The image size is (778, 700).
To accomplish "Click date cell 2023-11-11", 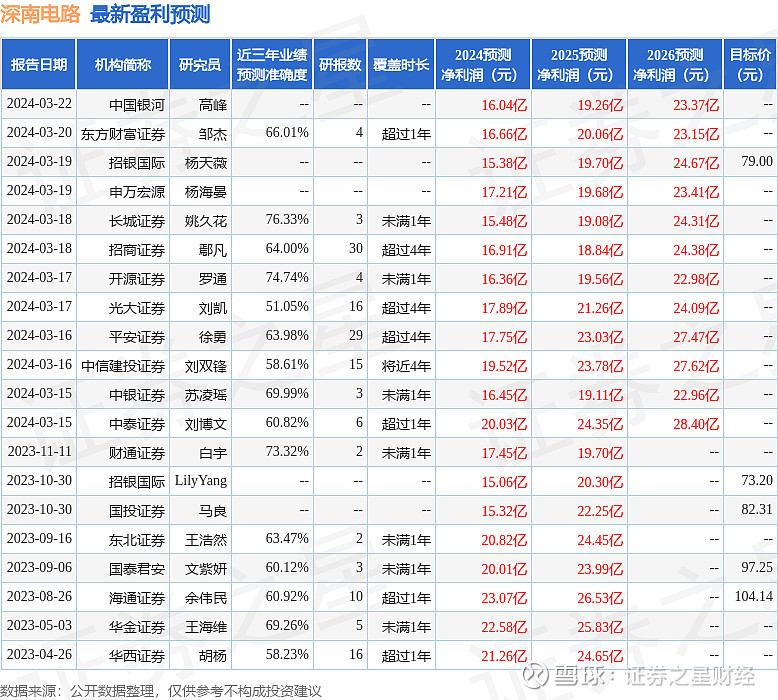I will [39, 451].
